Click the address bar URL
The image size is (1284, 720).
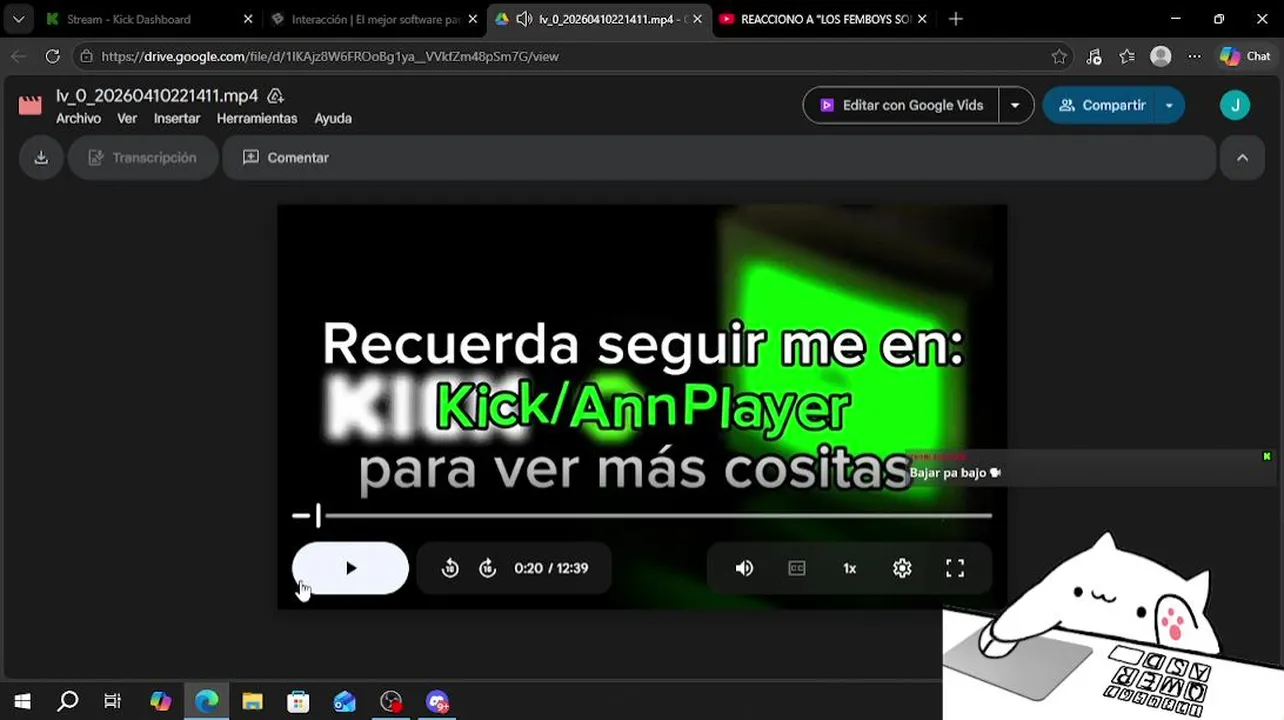coord(330,57)
